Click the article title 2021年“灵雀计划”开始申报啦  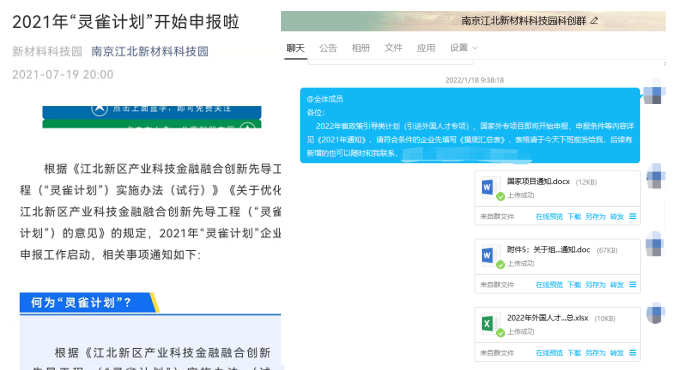click(x=126, y=22)
